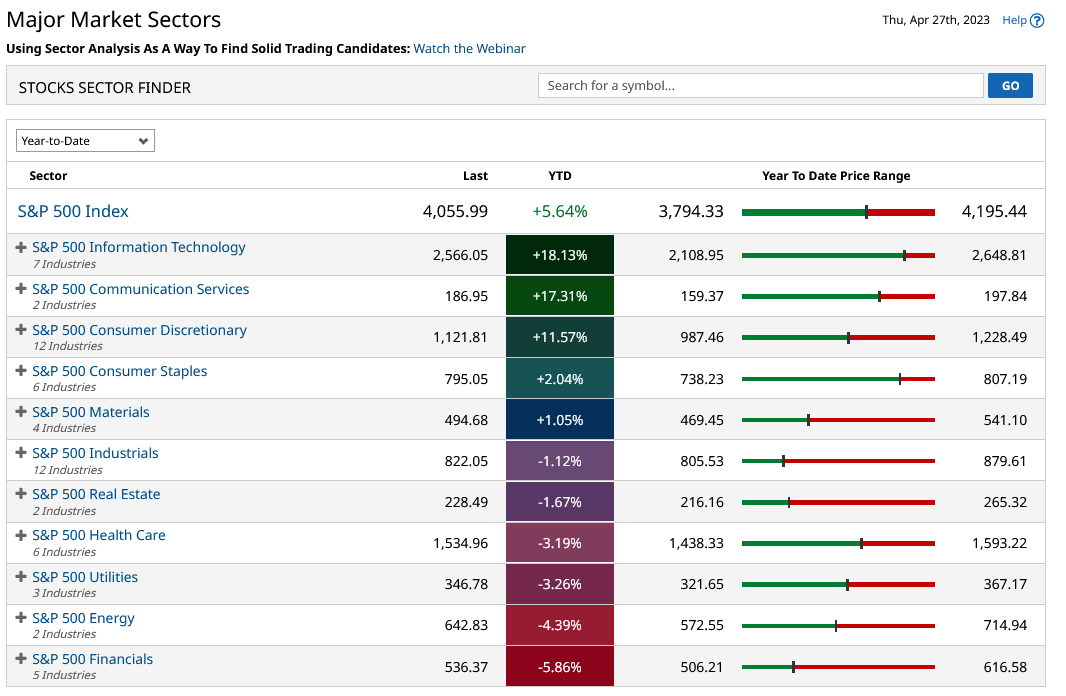Expand the S&P 500 Financials sector
The width and height of the screenshot is (1066, 696).
(21, 659)
